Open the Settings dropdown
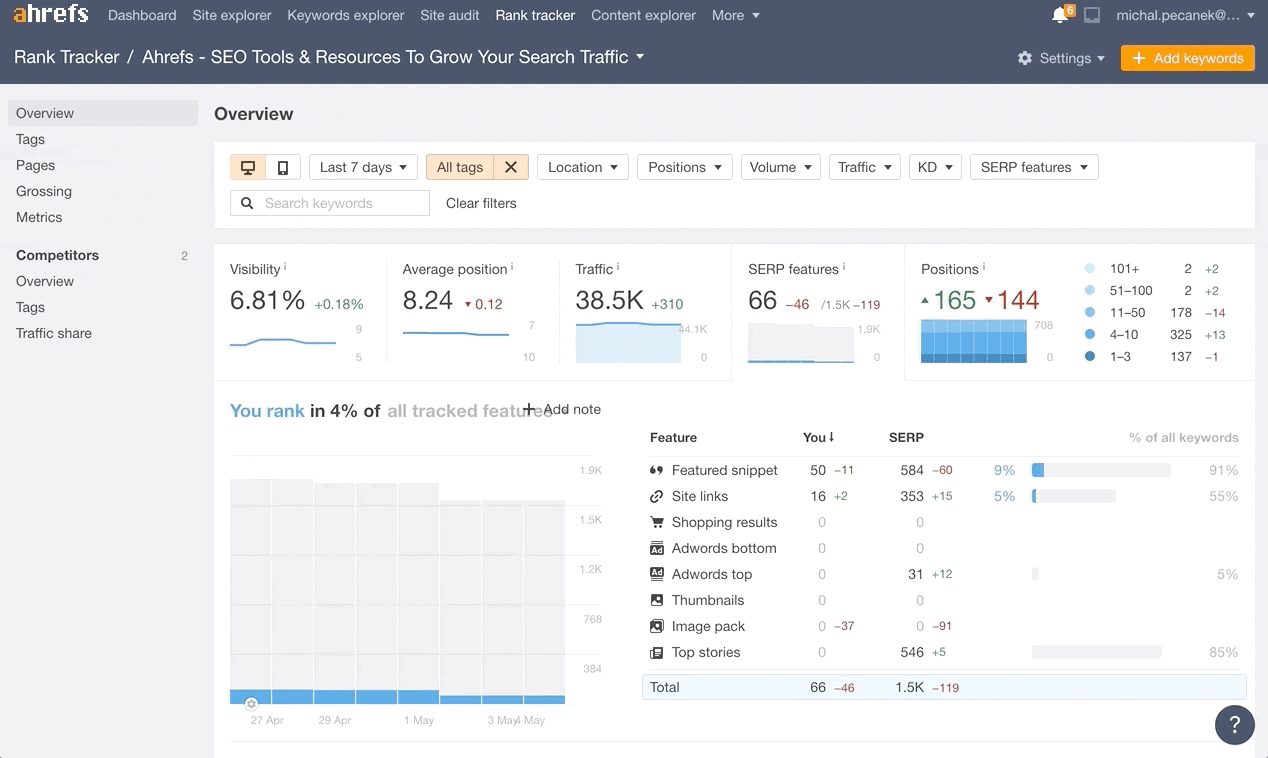 1062,58
